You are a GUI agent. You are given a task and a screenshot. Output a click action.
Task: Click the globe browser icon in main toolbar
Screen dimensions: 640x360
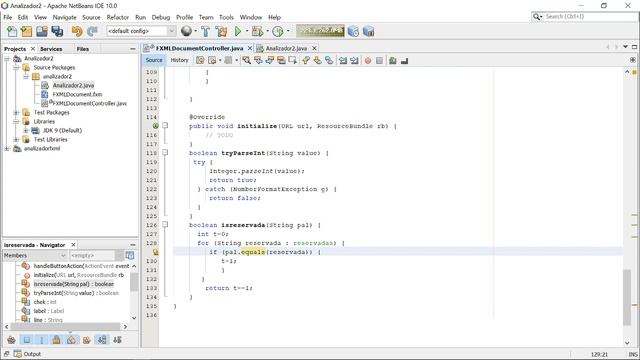186,31
